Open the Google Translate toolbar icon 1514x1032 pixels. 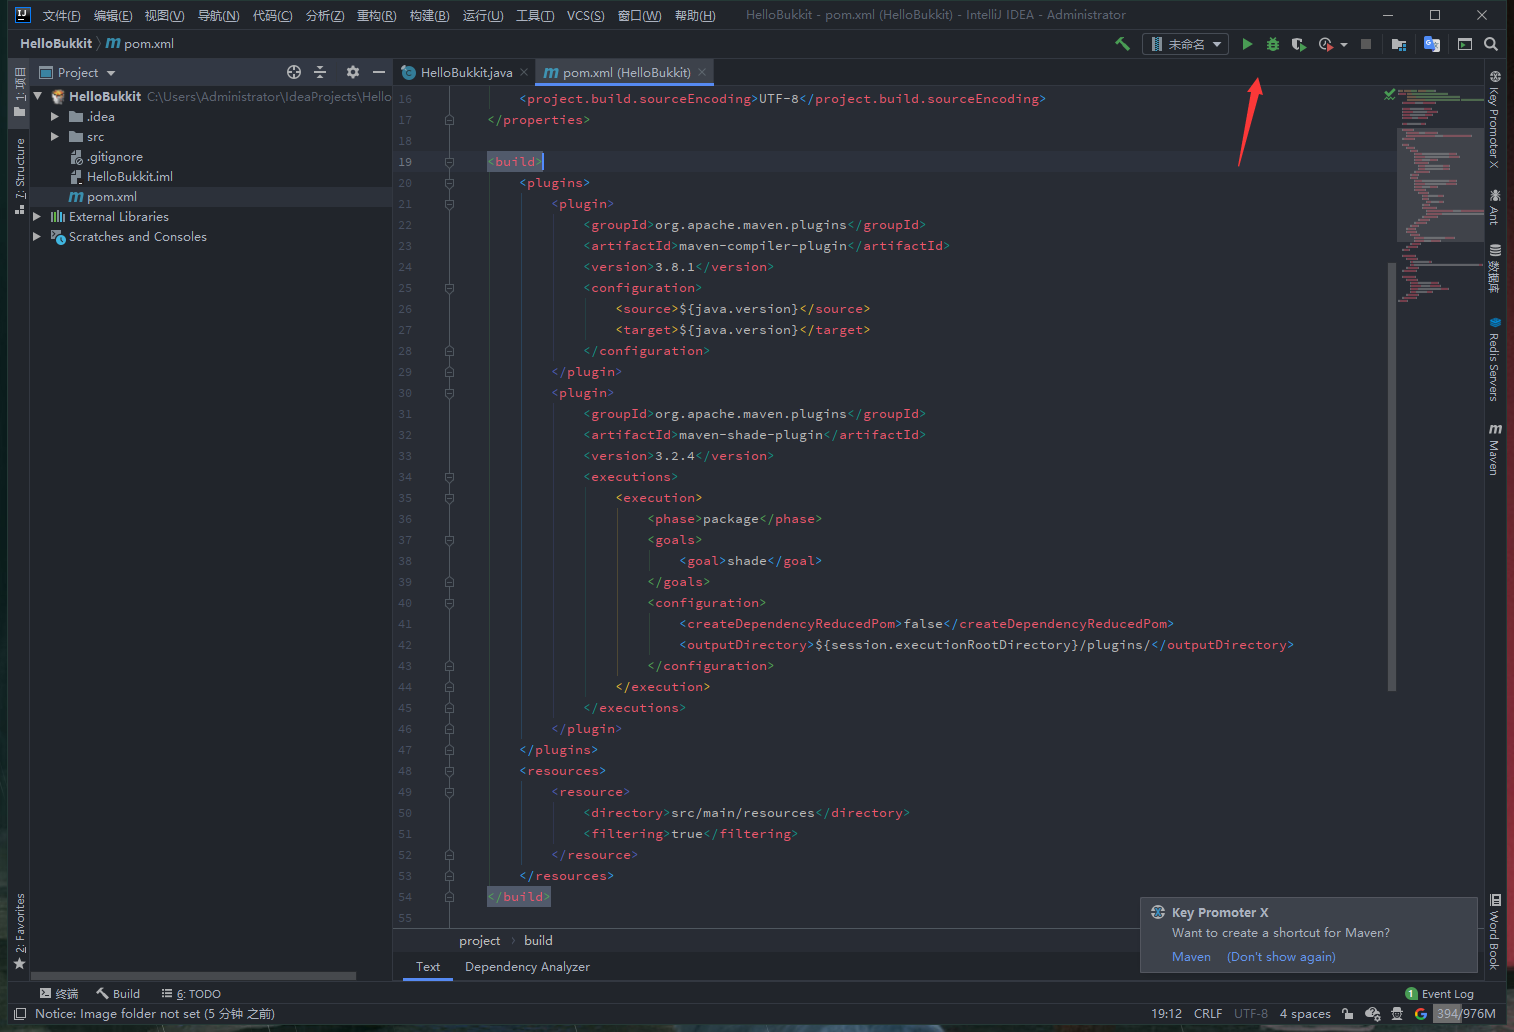click(1431, 44)
